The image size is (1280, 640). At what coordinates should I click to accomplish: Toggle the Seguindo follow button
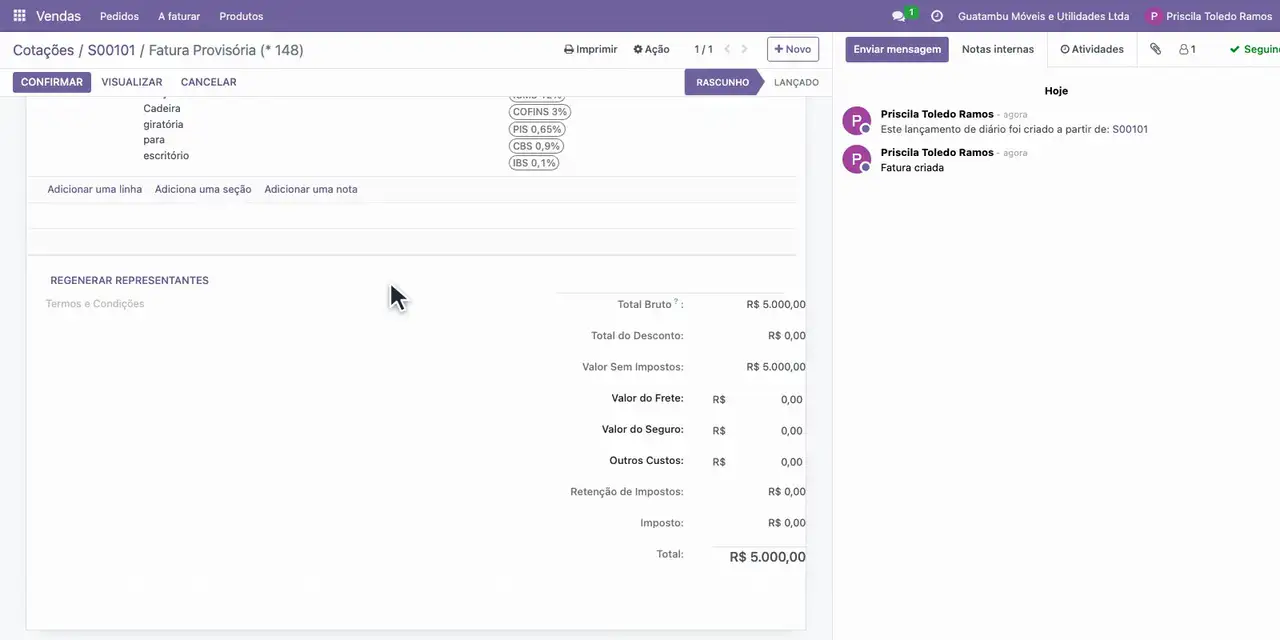(1254, 49)
